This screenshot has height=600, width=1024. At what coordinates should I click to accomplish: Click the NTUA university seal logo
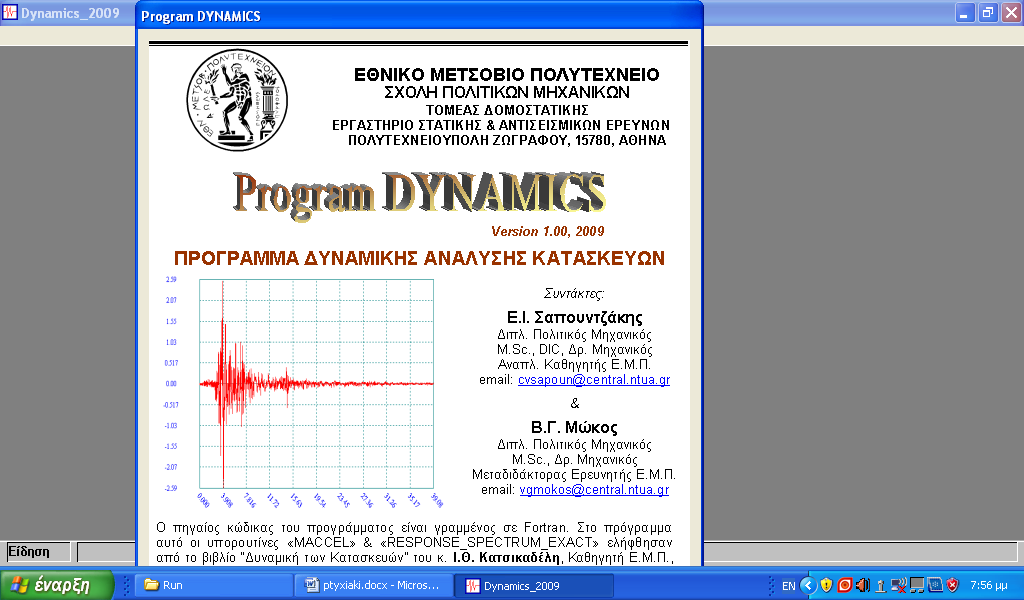click(236, 100)
